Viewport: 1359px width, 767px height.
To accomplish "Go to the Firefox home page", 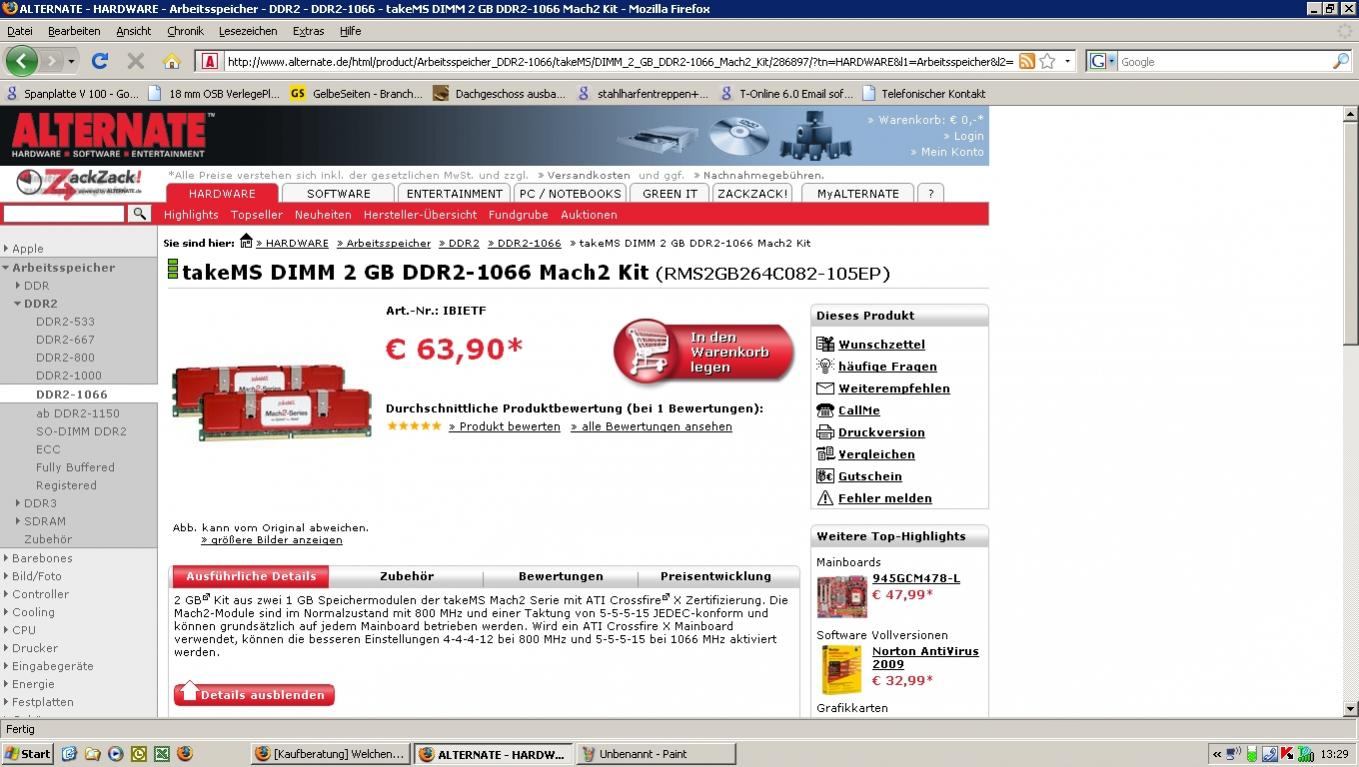I will 172,61.
